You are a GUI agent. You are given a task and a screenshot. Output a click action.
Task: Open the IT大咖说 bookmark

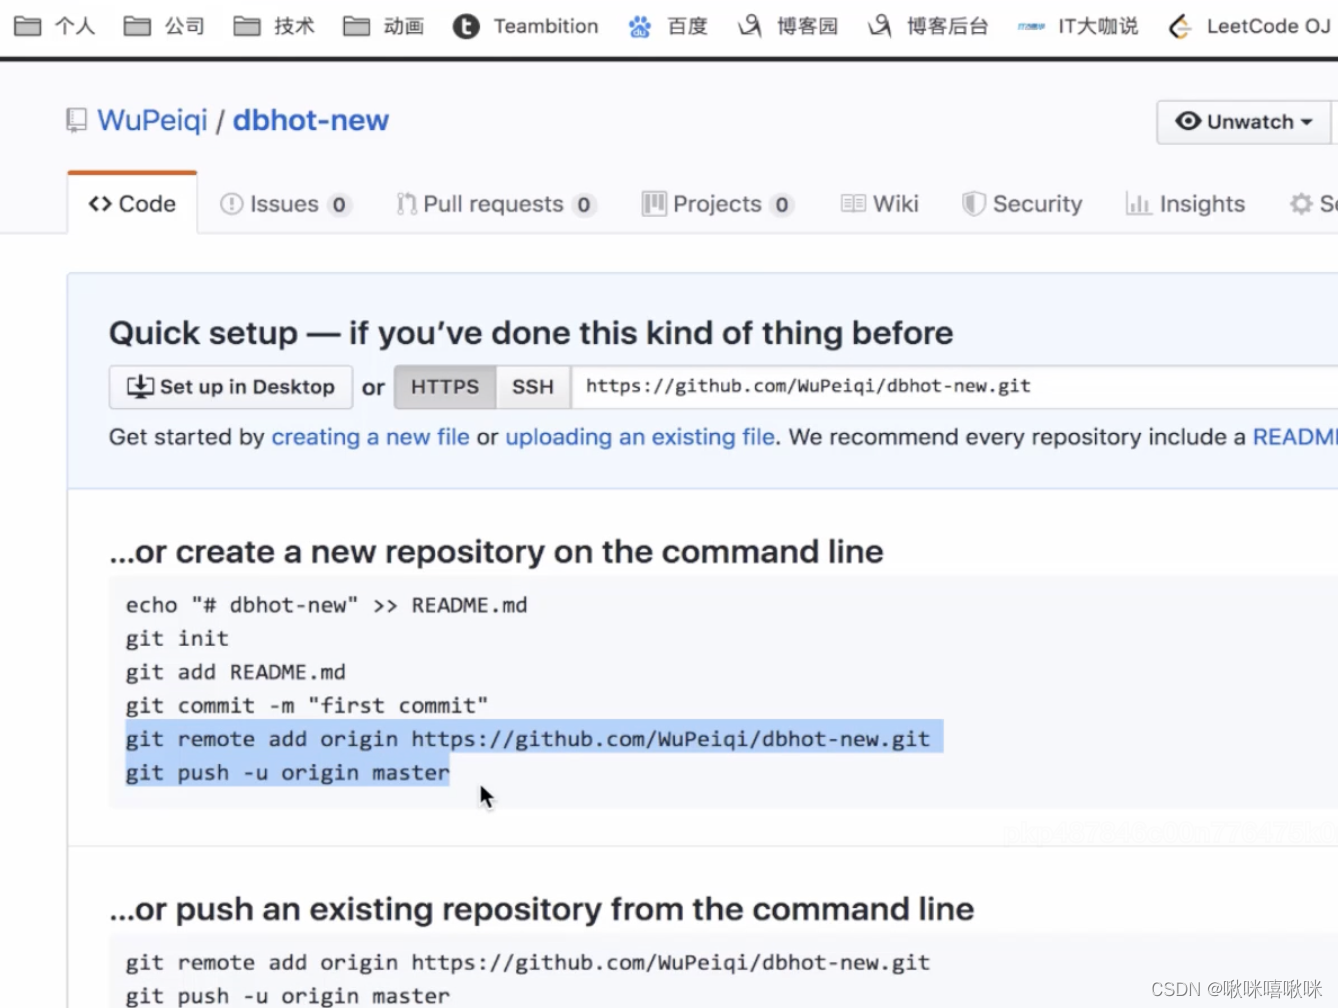[1078, 26]
